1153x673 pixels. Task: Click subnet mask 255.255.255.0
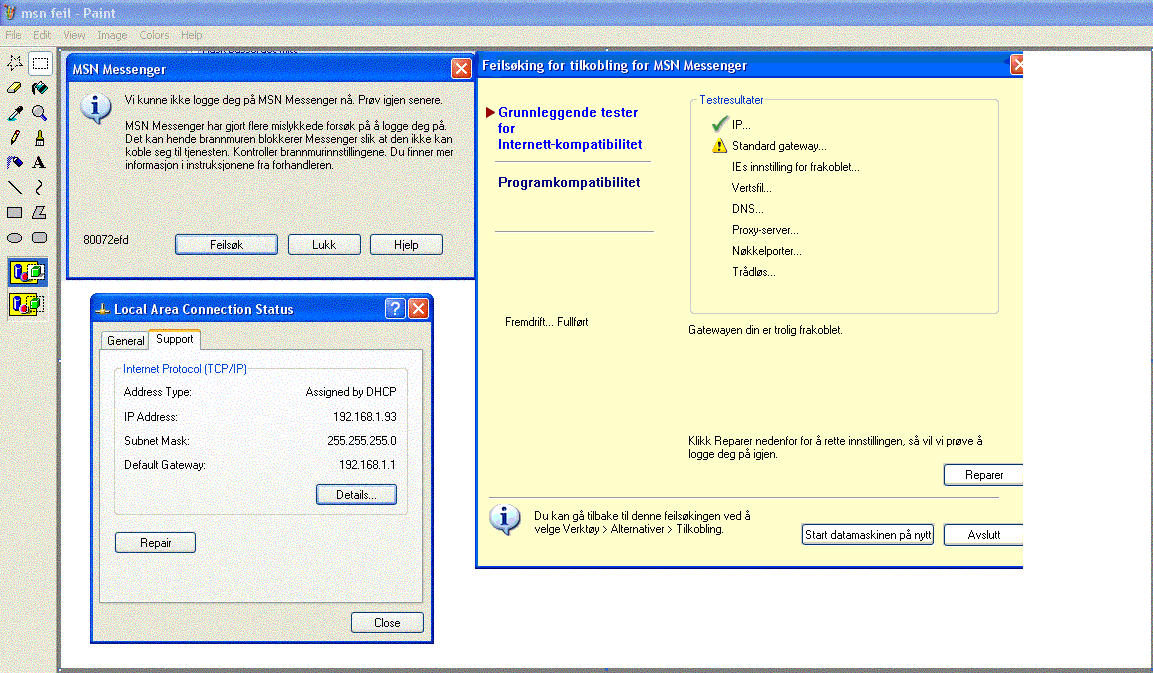pos(362,441)
